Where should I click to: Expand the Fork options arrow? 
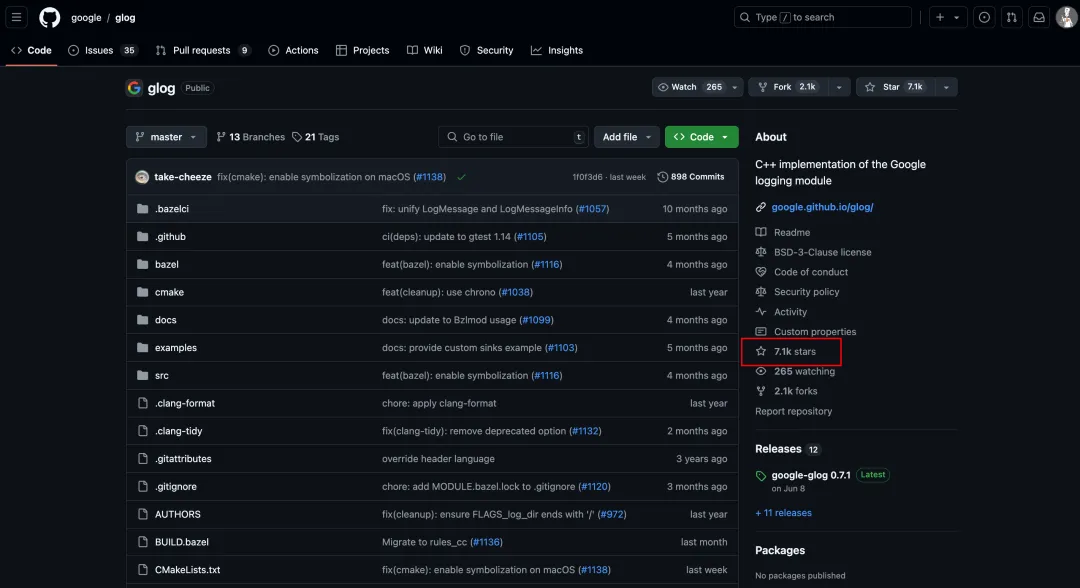838,87
